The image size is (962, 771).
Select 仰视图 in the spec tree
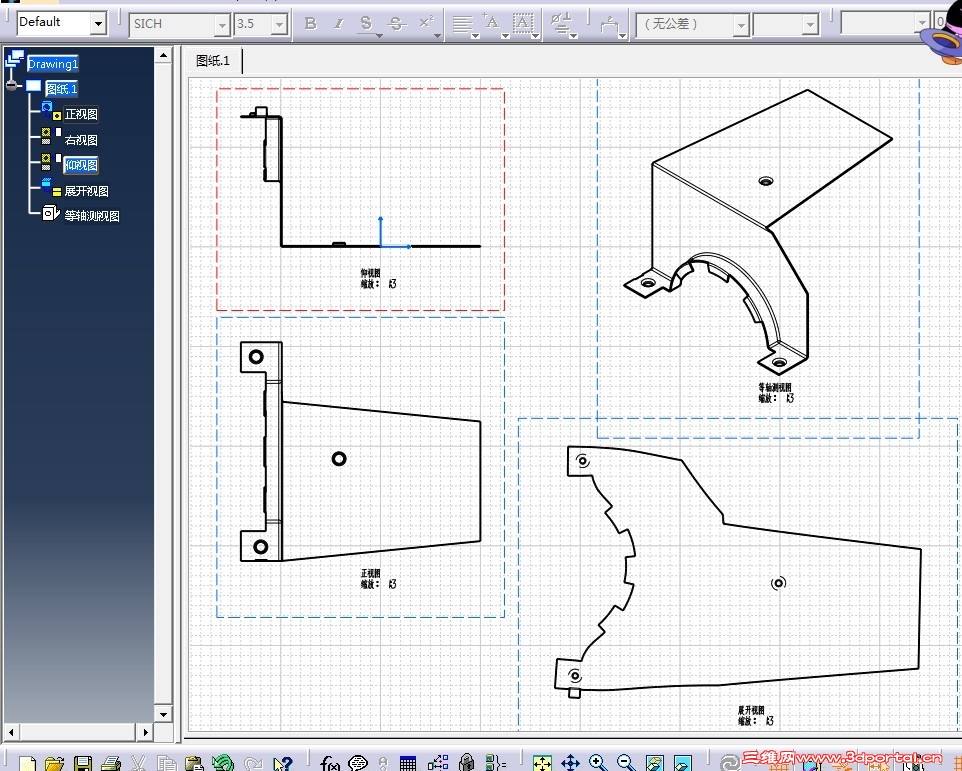point(81,165)
